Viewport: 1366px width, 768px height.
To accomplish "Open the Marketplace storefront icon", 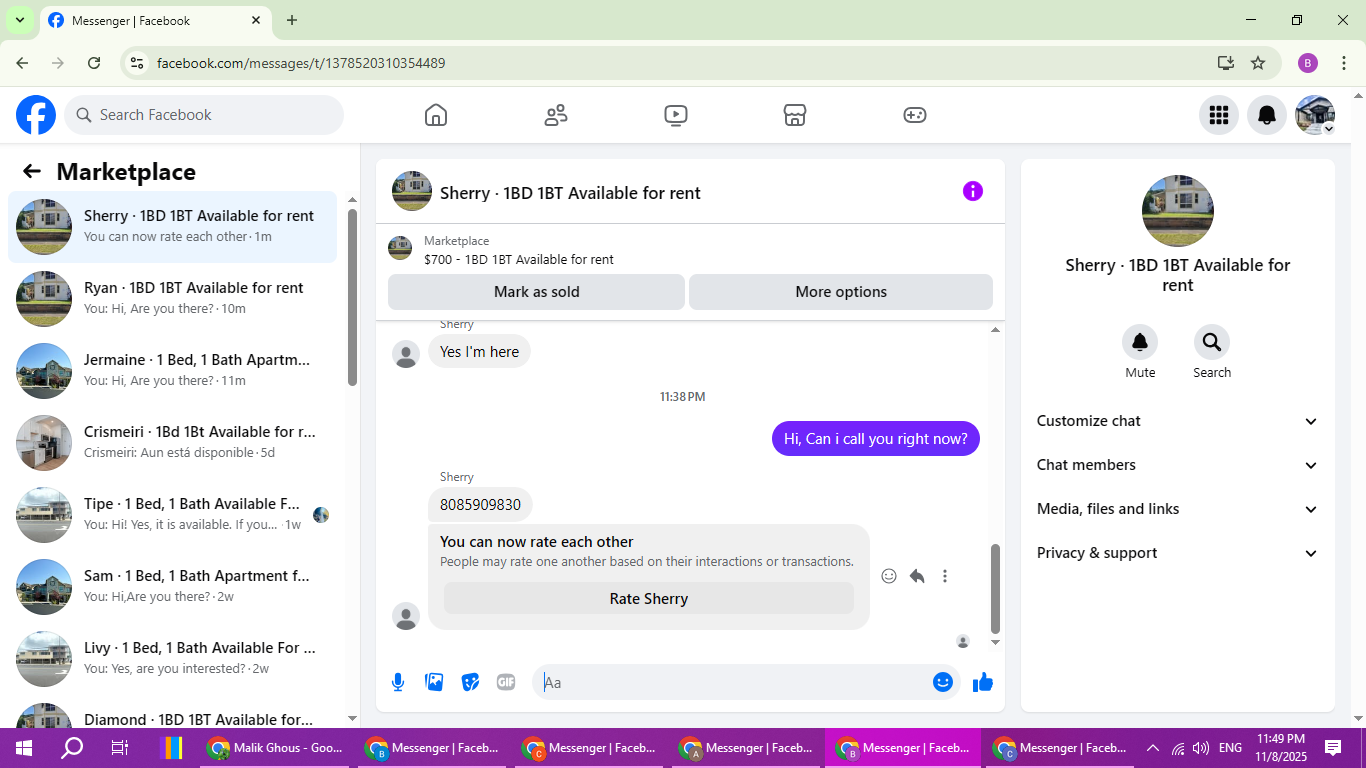I will pyautogui.click(x=795, y=115).
